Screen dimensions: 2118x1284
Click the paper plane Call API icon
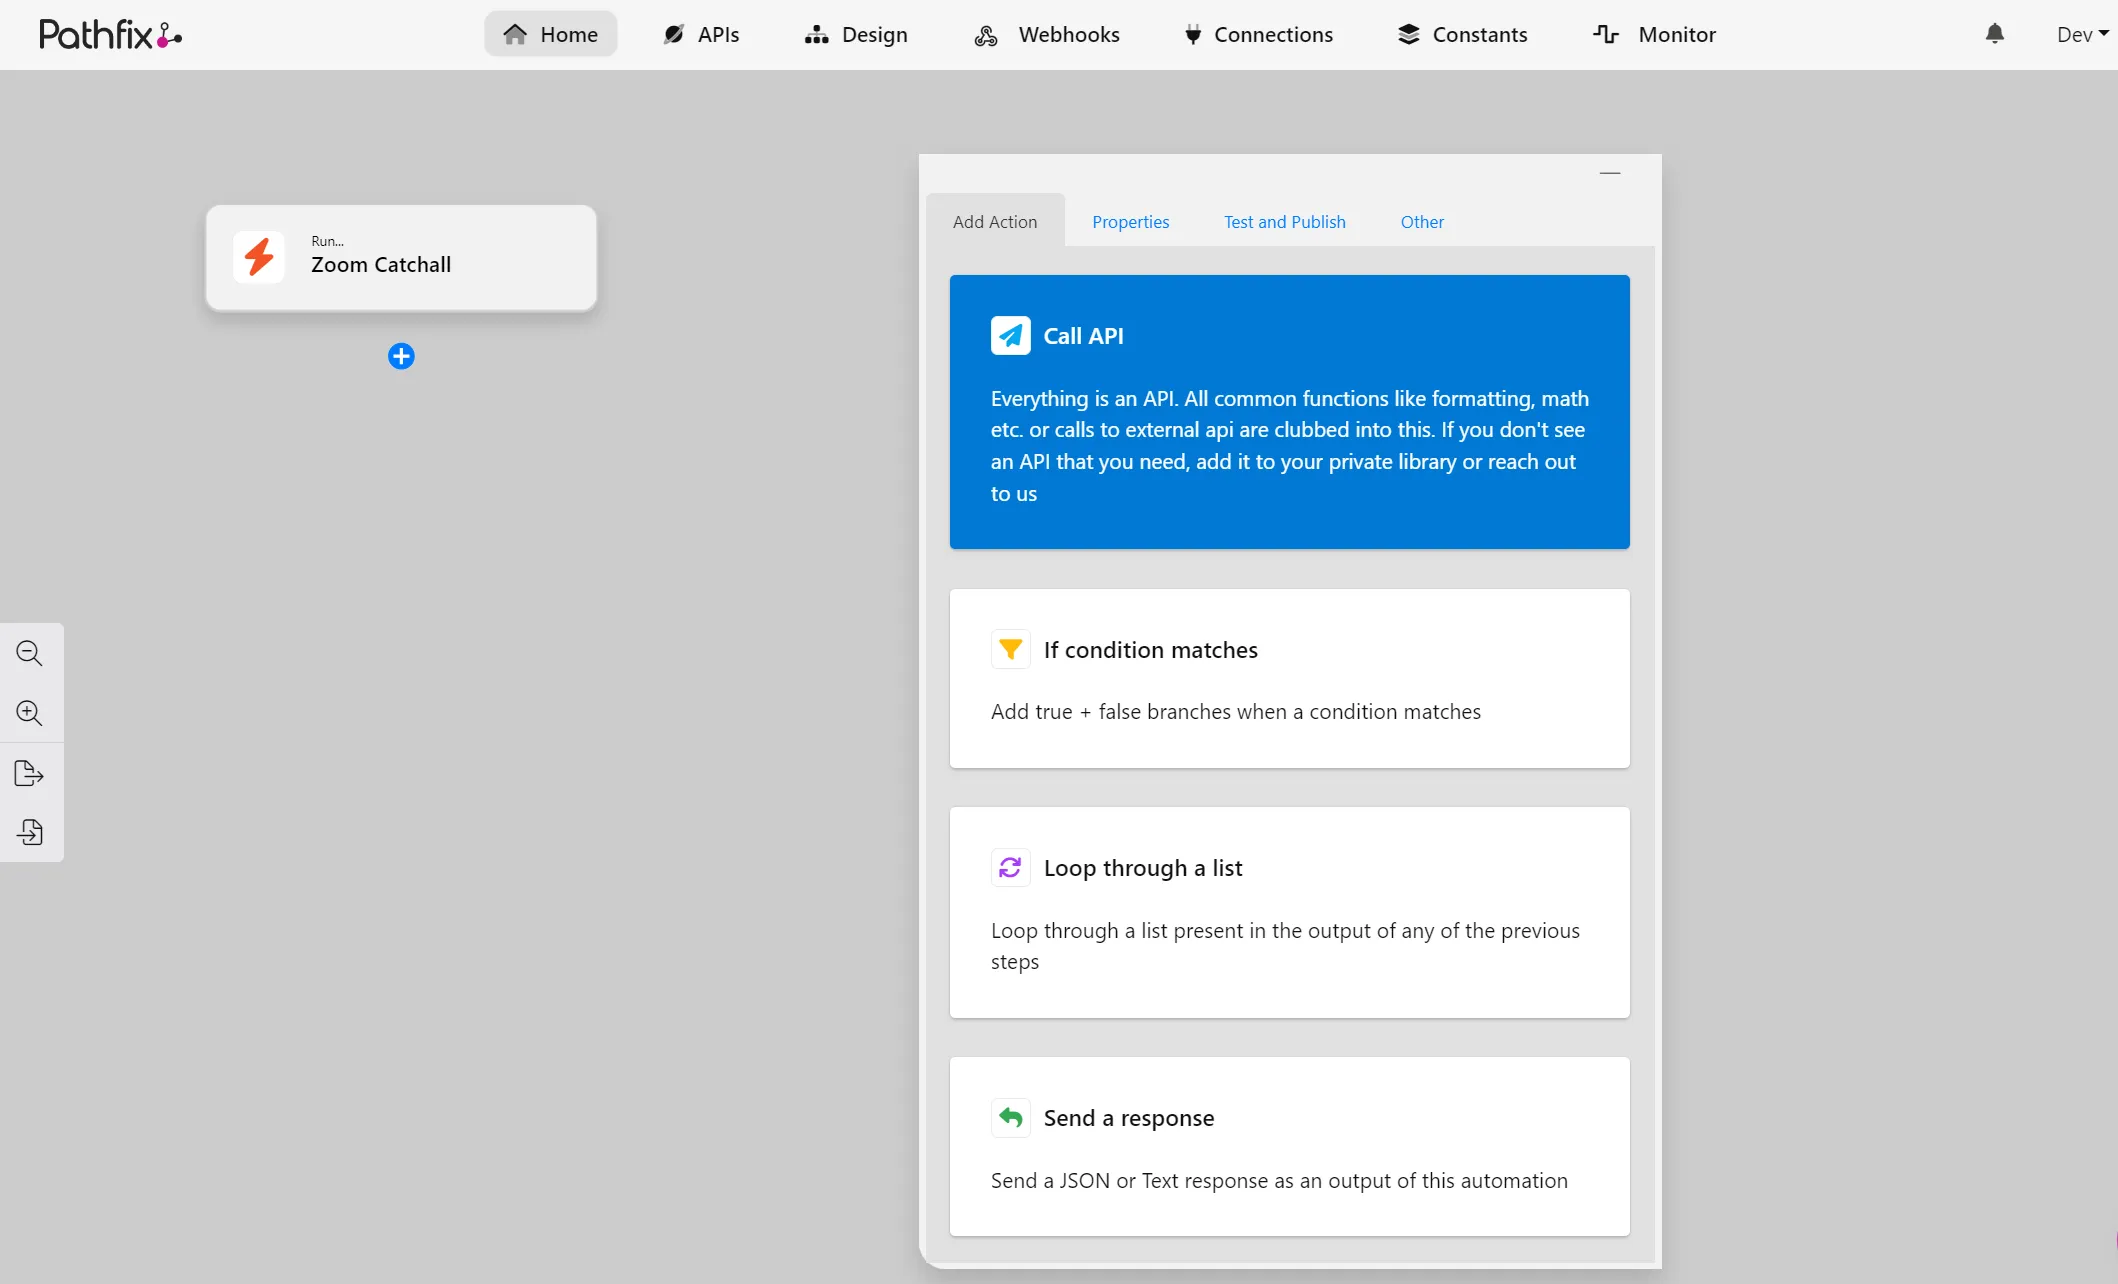pyautogui.click(x=1011, y=336)
